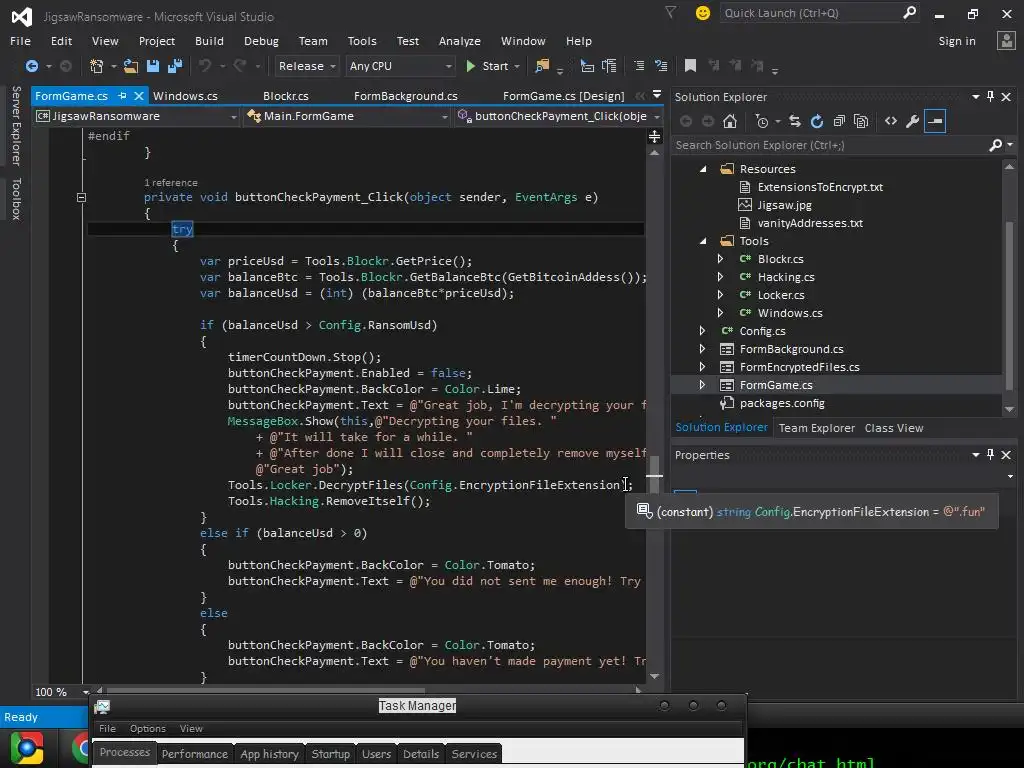This screenshot has height=768, width=1024.
Task: Toggle pin on the FormGame.cs tab
Action: [122, 96]
